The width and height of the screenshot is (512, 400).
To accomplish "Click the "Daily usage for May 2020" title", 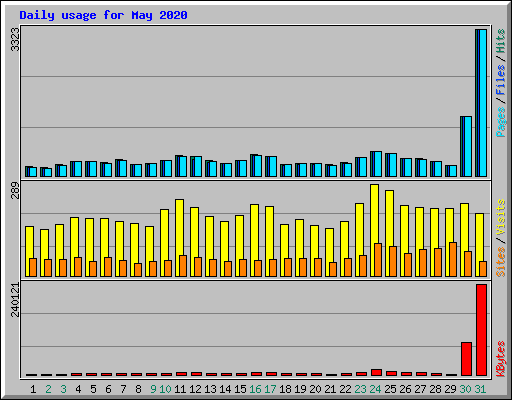I will point(103,15).
